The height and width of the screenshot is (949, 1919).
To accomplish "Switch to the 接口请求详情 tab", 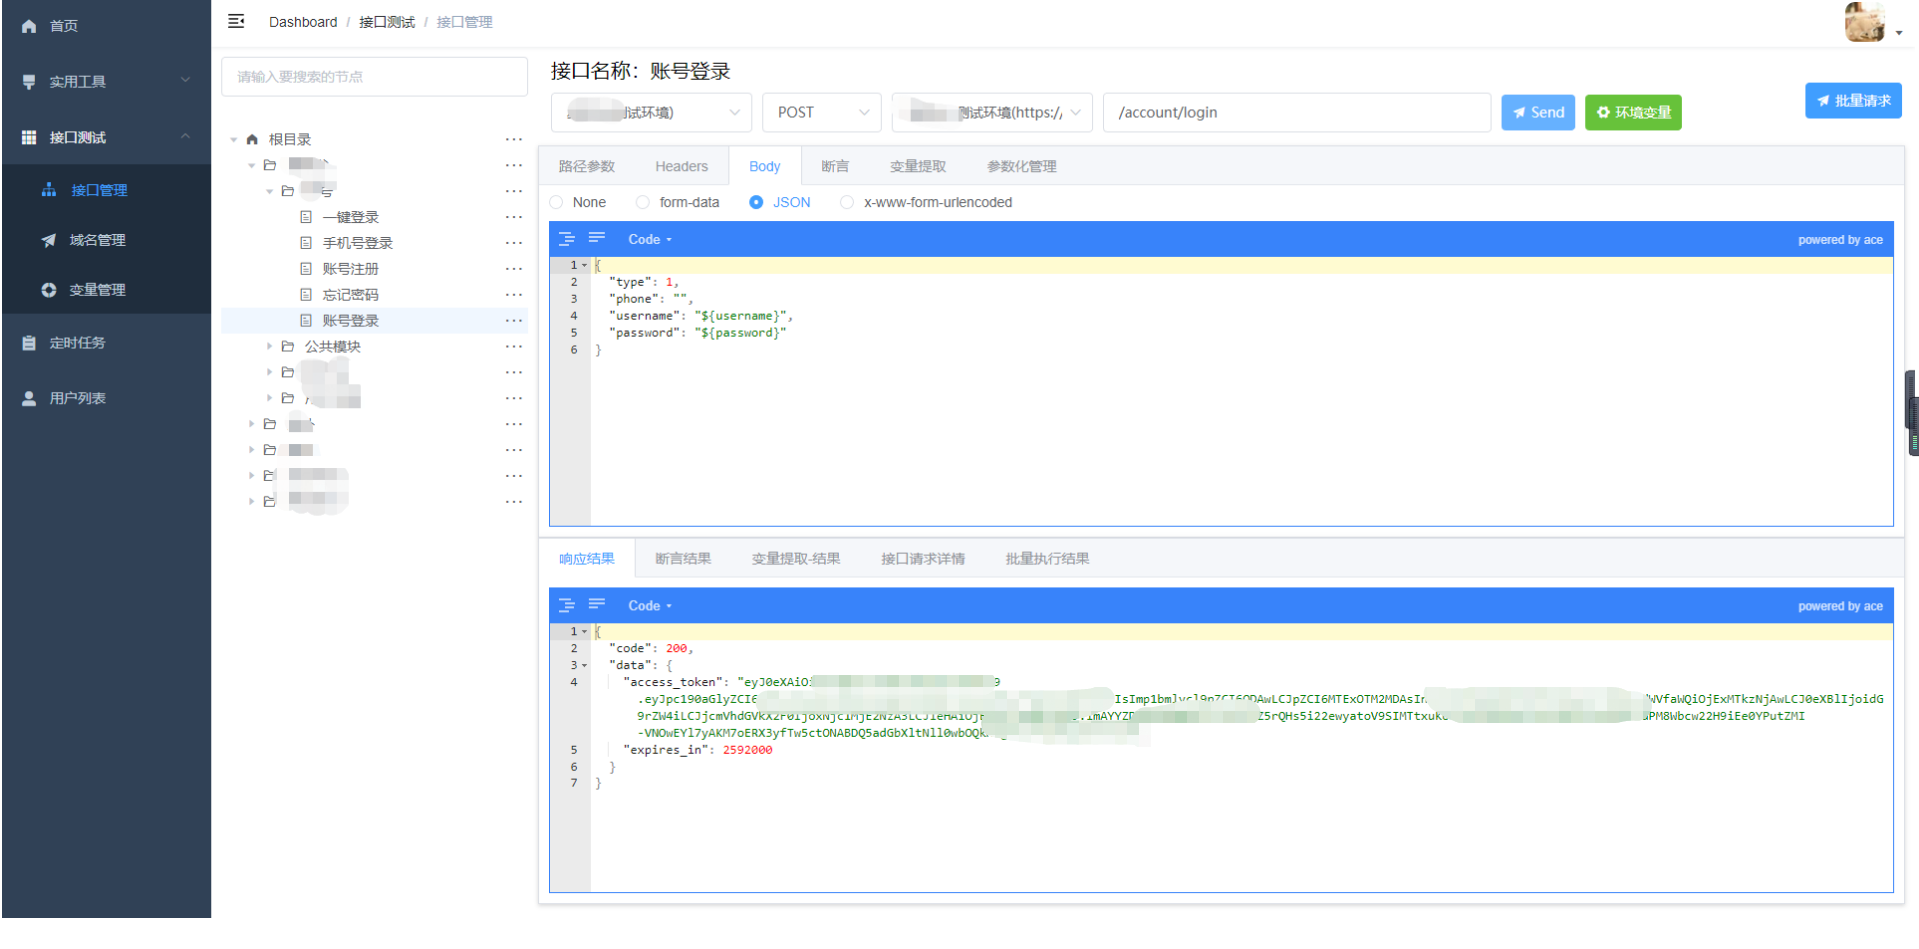I will pyautogui.click(x=922, y=559).
